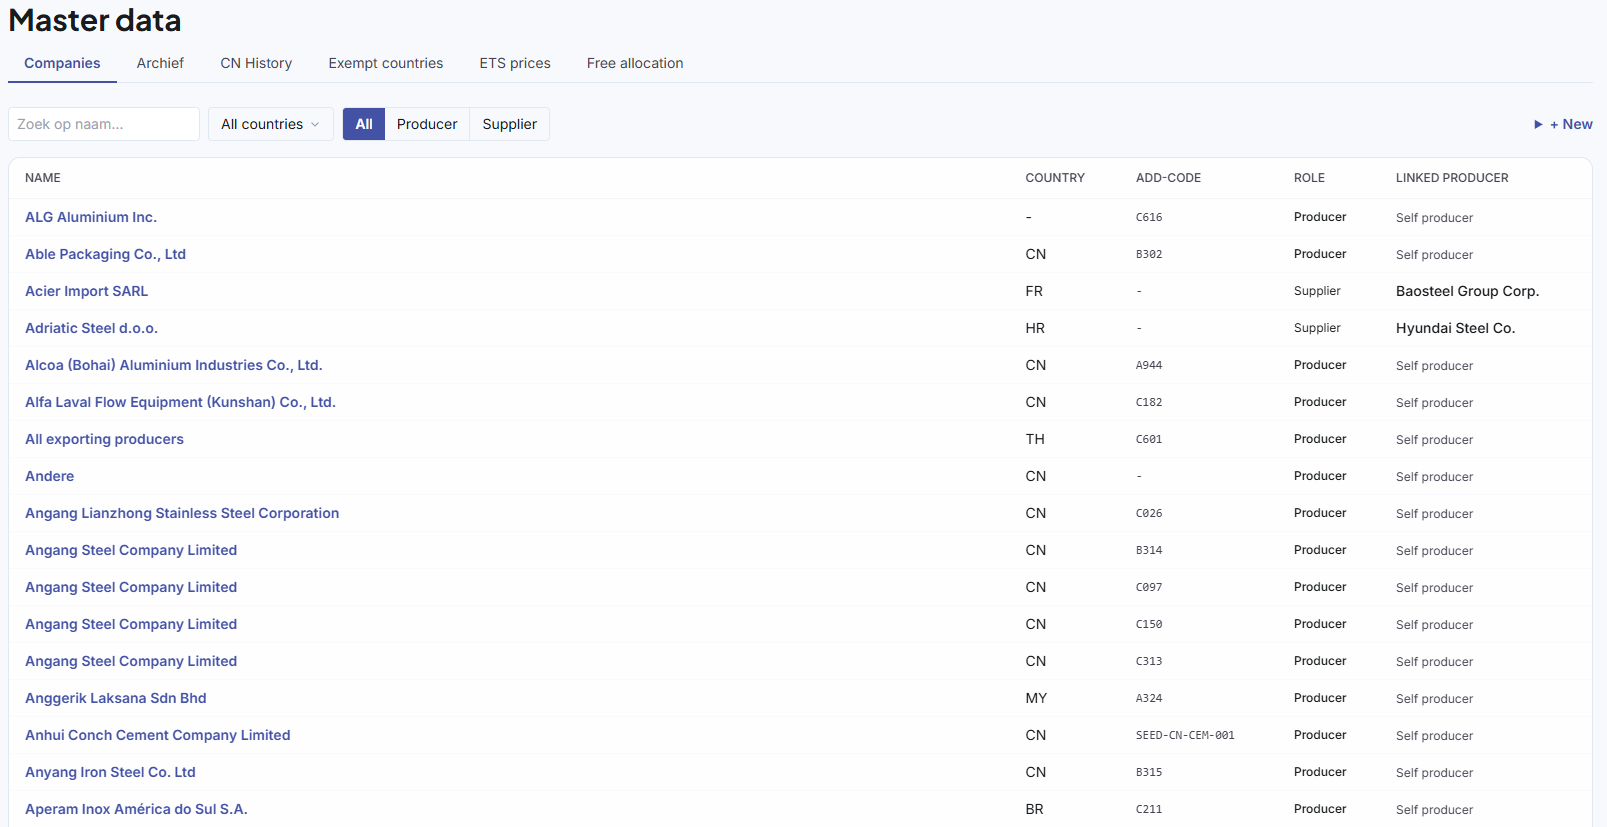Open Anhui Conch Cement Company Limited

157,735
